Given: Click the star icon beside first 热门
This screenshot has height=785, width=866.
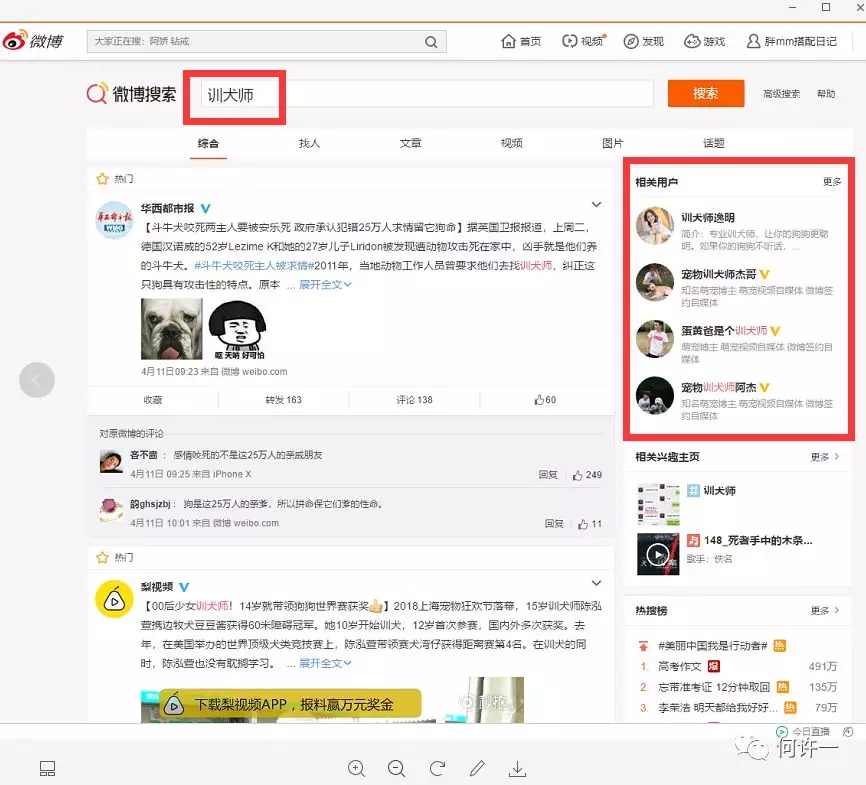Looking at the screenshot, I should pos(102,179).
